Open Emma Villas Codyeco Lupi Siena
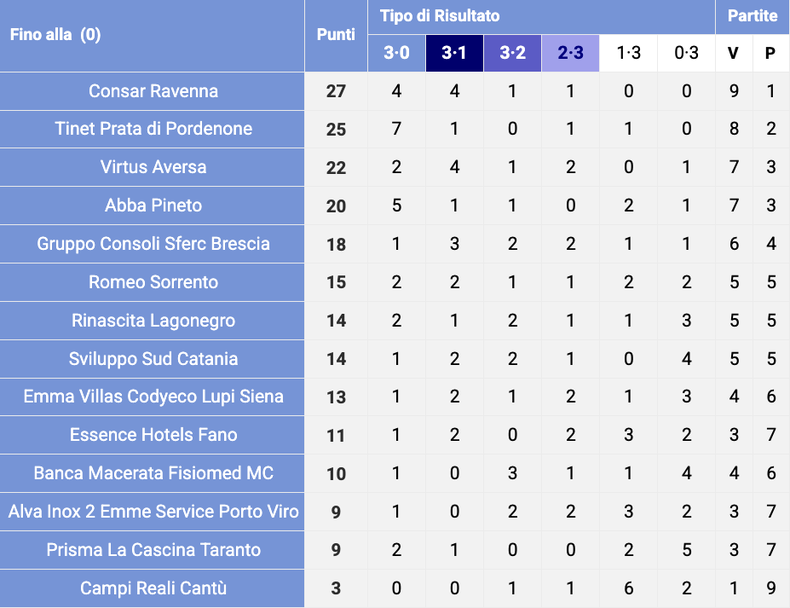790x608 pixels. click(153, 397)
